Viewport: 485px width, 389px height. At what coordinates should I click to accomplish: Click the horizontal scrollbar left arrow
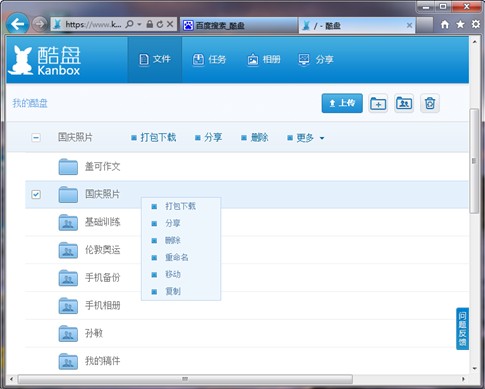(x=11, y=379)
